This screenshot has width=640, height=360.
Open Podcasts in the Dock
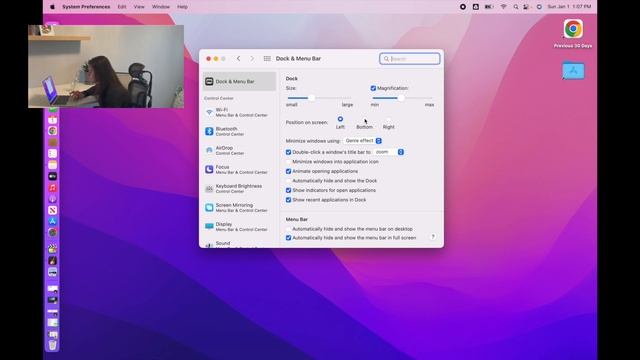(x=53, y=199)
